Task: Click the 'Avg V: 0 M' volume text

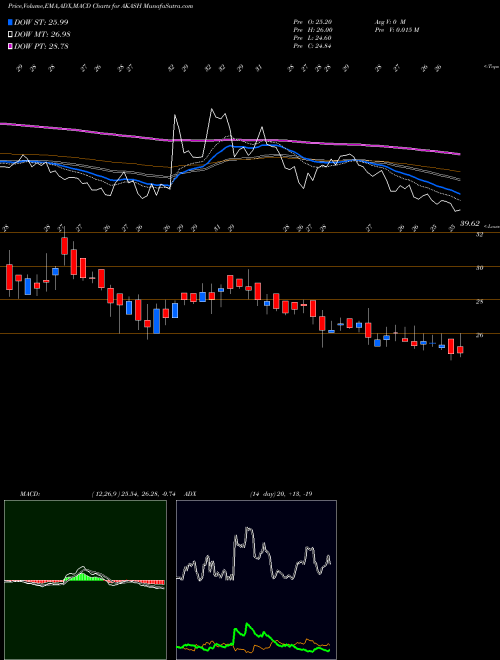Action: [389, 22]
